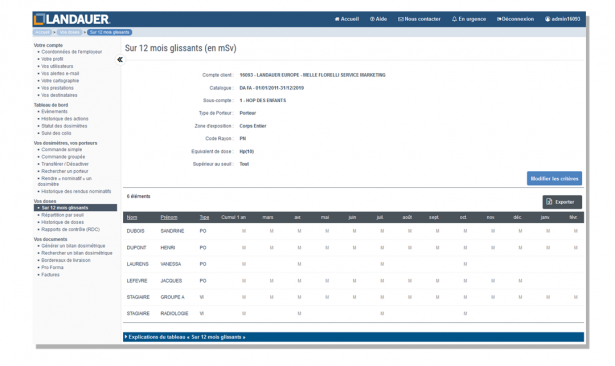Click Cumul 1 an column header

(233, 217)
